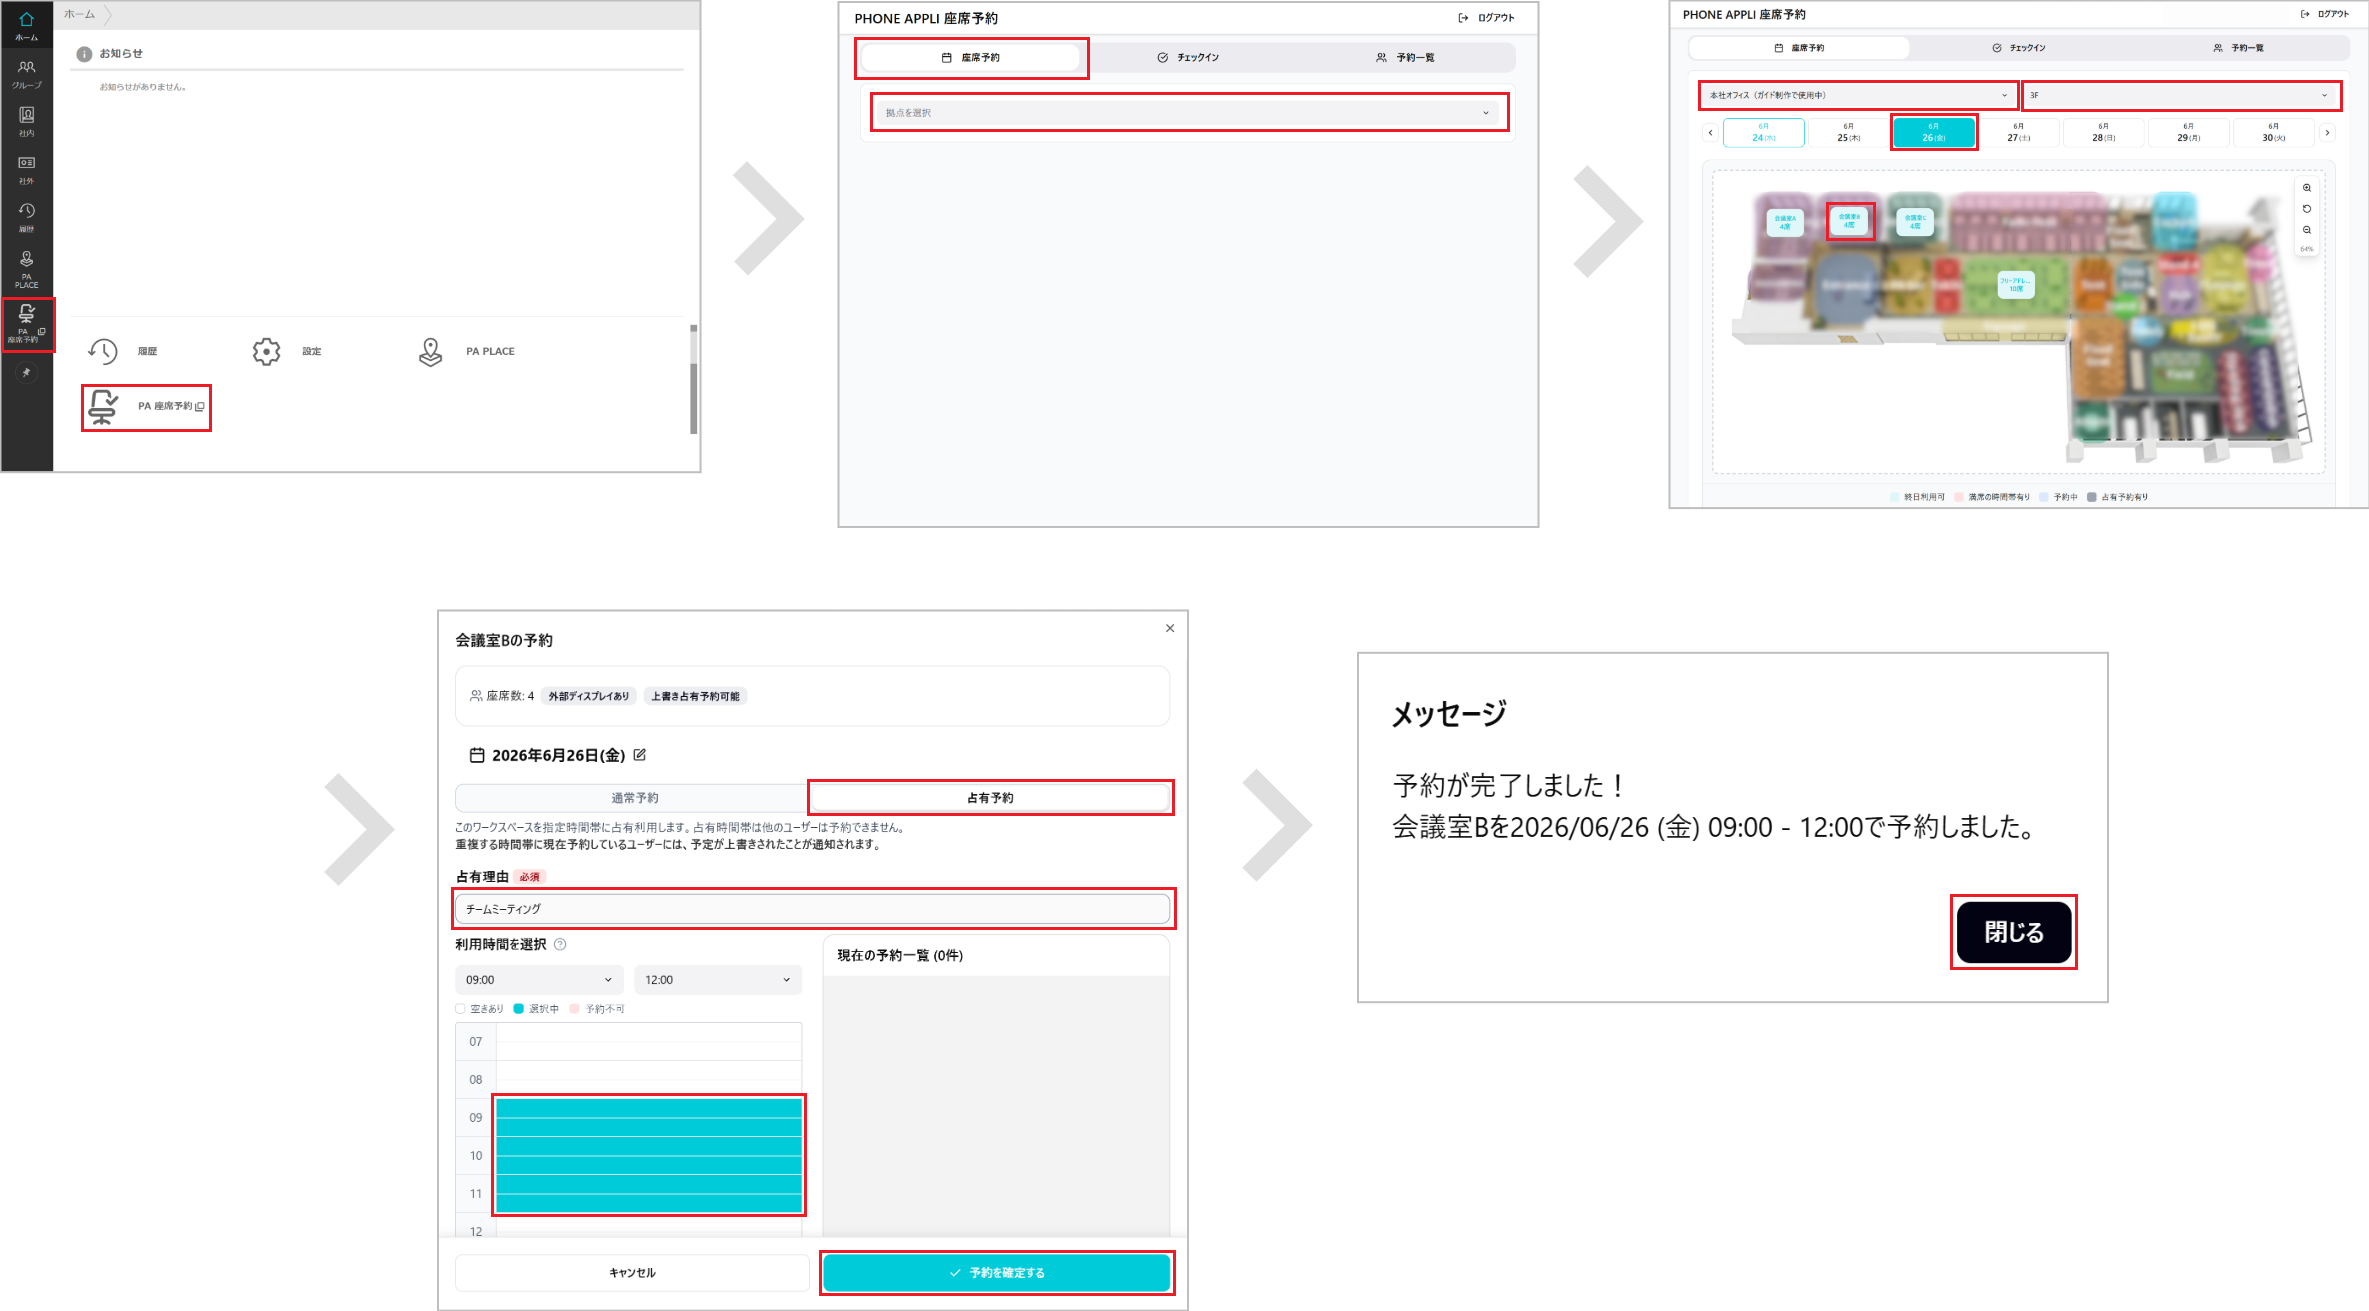Close the 会議室Bの予約 dialog with X
This screenshot has height=1311, width=2369.
click(1170, 628)
